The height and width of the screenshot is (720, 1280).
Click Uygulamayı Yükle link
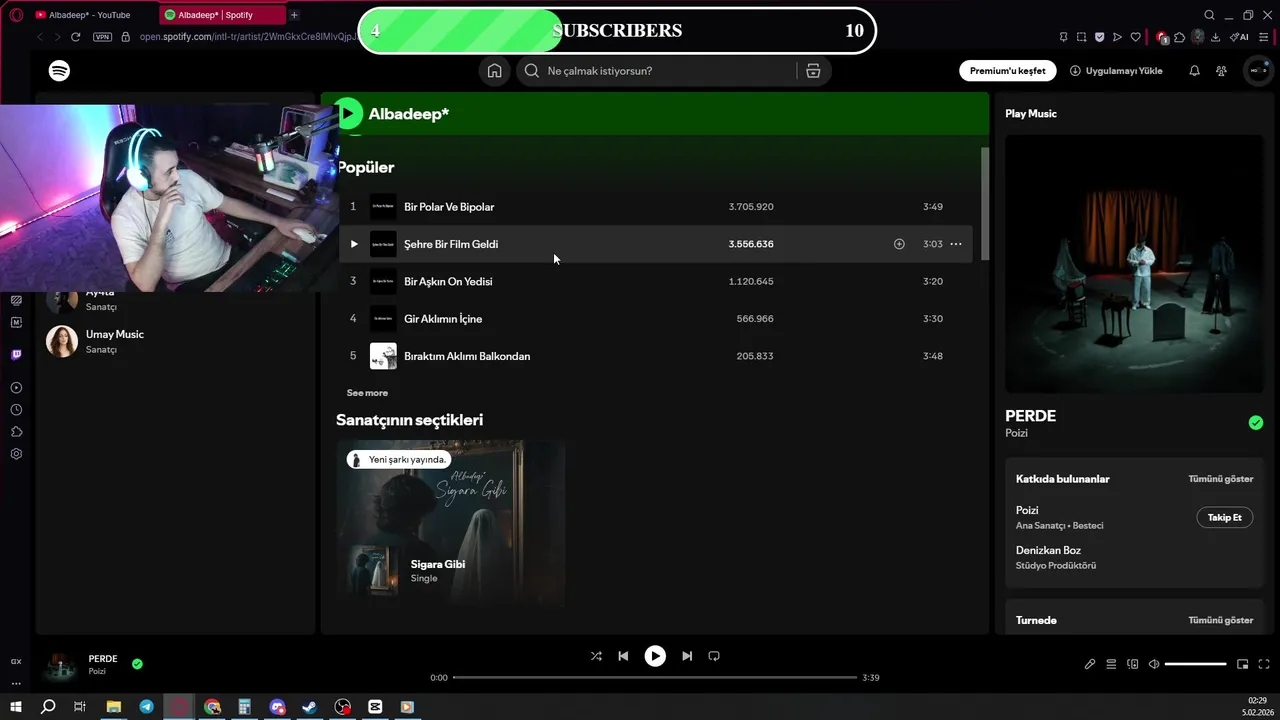1116,71
